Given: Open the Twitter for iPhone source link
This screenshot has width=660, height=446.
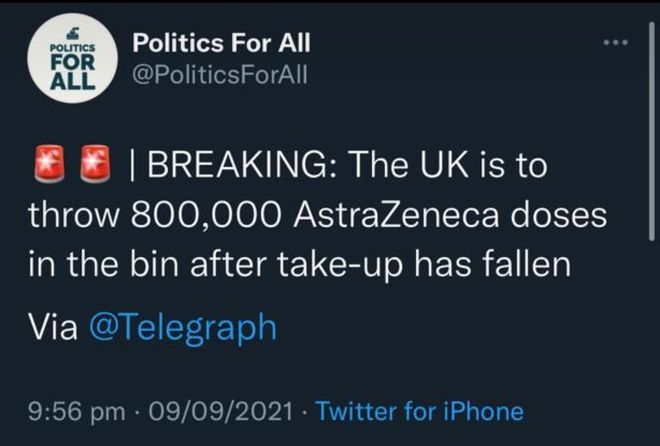Looking at the screenshot, I should click(x=420, y=411).
